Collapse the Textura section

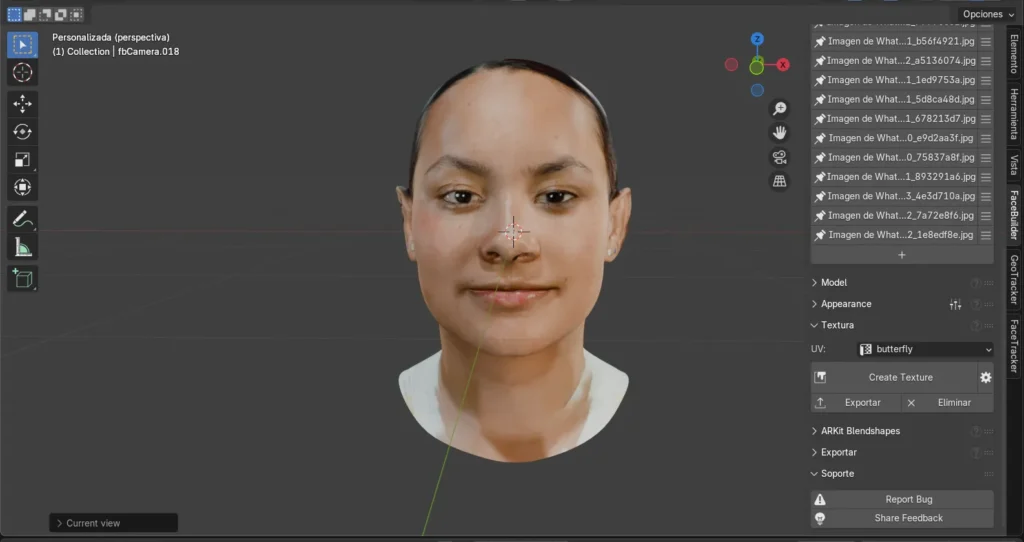click(837, 325)
